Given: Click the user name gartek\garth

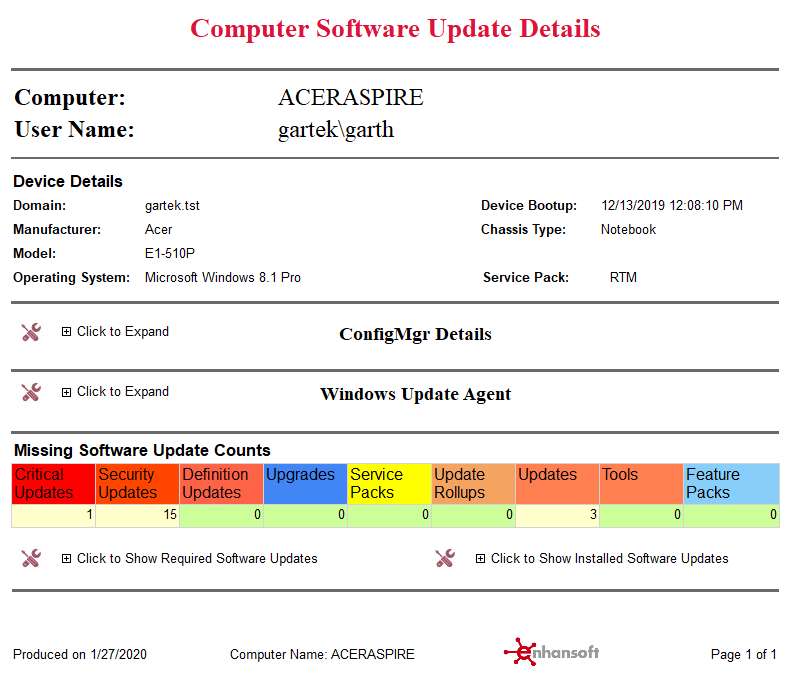Looking at the screenshot, I should pyautogui.click(x=335, y=130).
